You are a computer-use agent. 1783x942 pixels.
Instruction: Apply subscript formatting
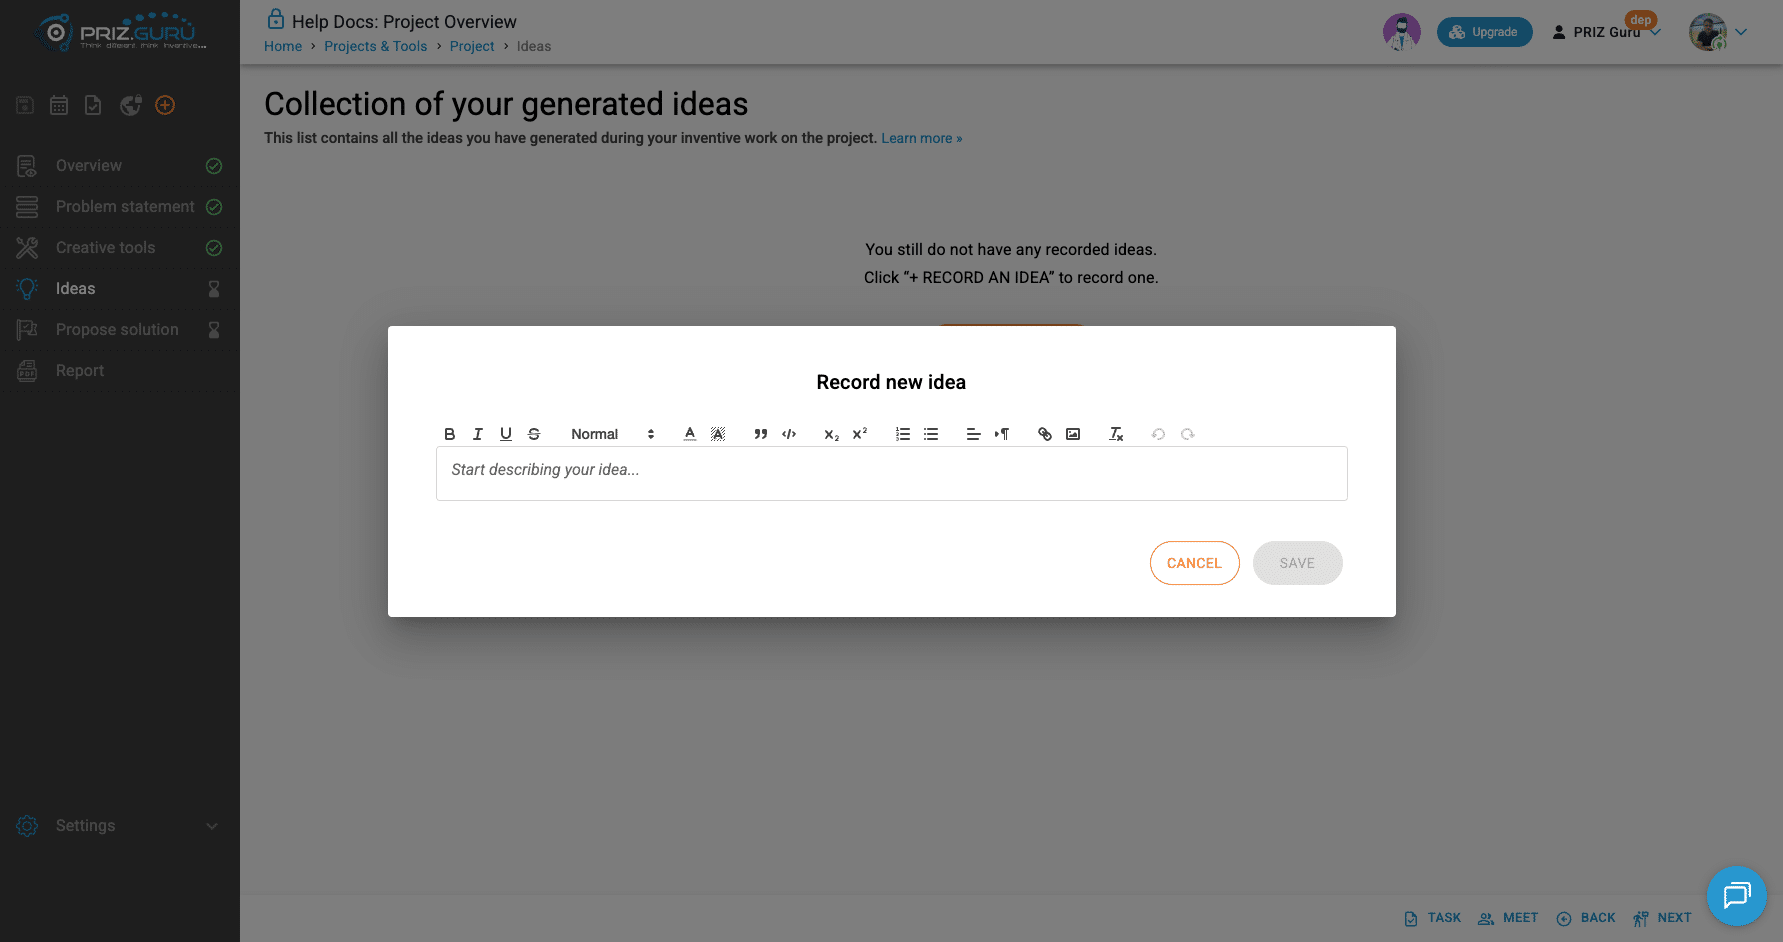[x=831, y=434]
